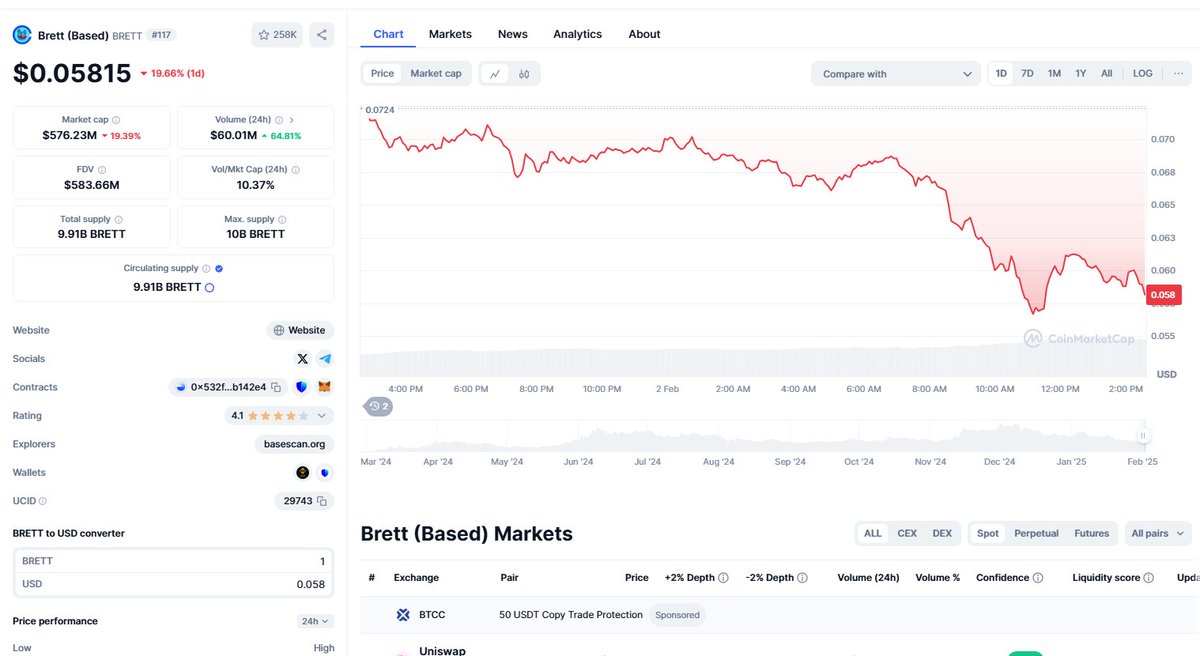Open the black-gold wallet icon in Wallets row
1200x656 pixels.
302,473
